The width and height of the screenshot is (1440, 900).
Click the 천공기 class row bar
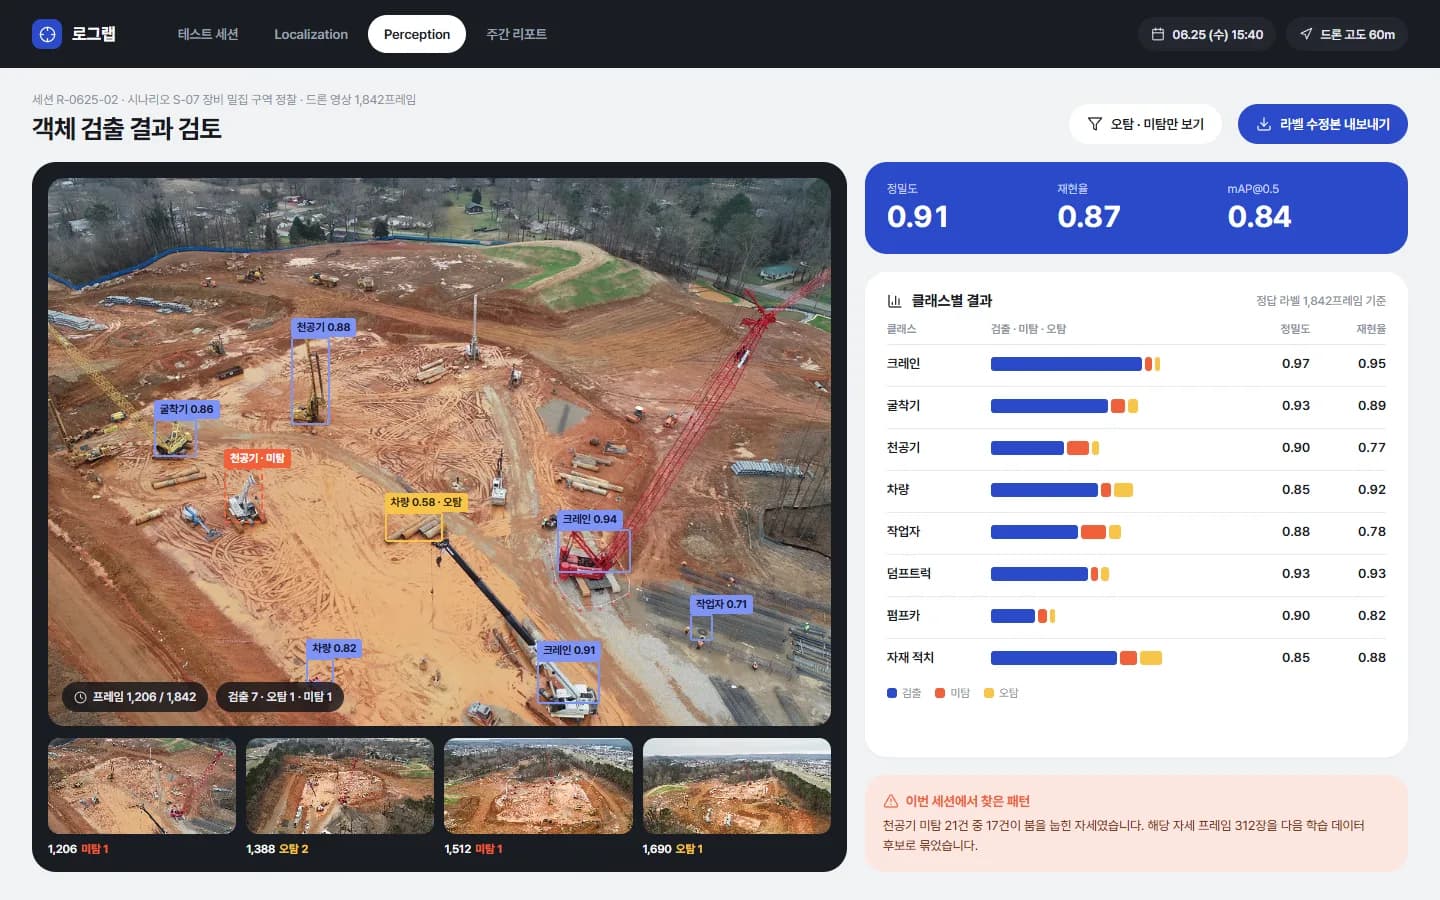click(1045, 448)
